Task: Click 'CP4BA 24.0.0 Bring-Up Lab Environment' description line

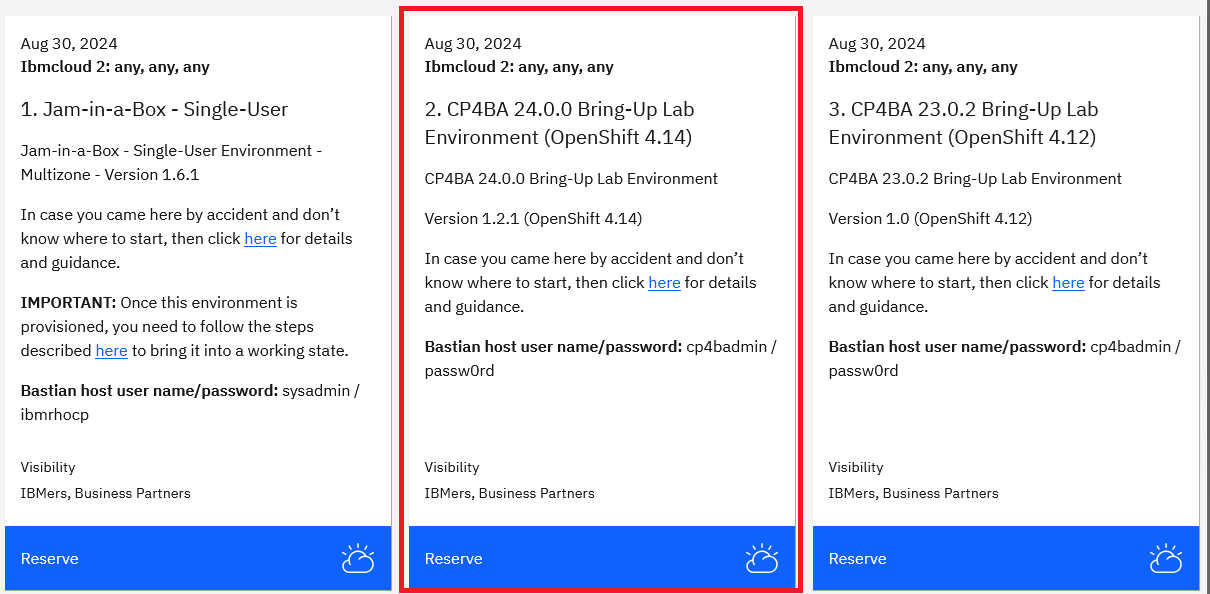Action: pos(571,179)
